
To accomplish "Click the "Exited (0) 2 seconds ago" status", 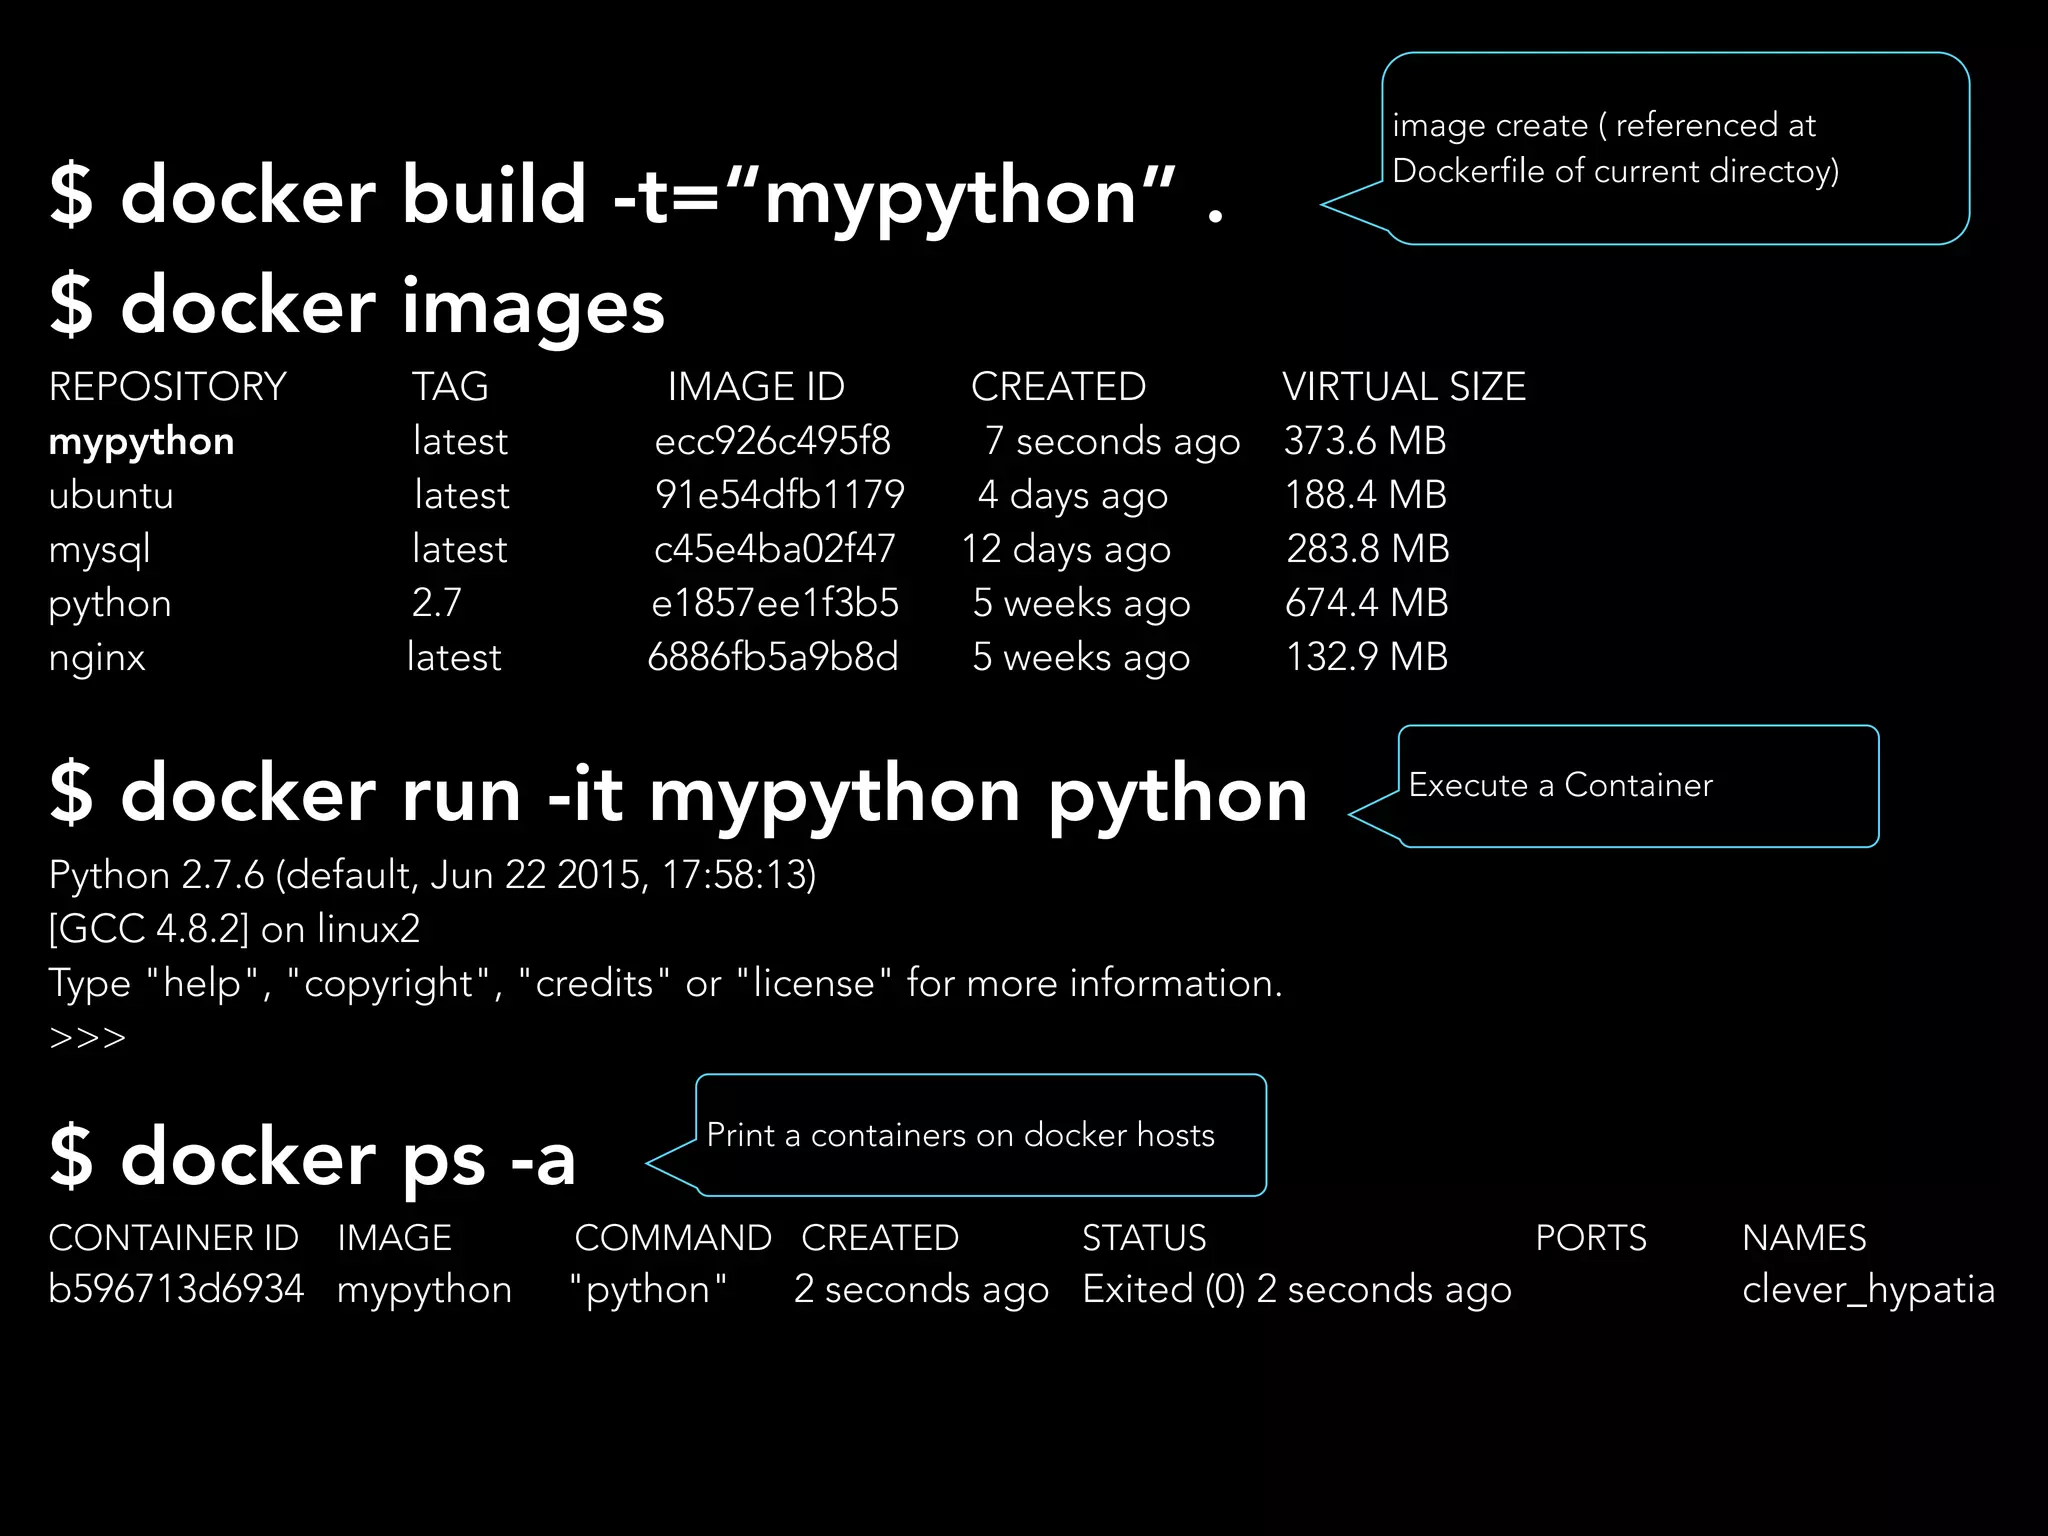I will pos(1296,1290).
